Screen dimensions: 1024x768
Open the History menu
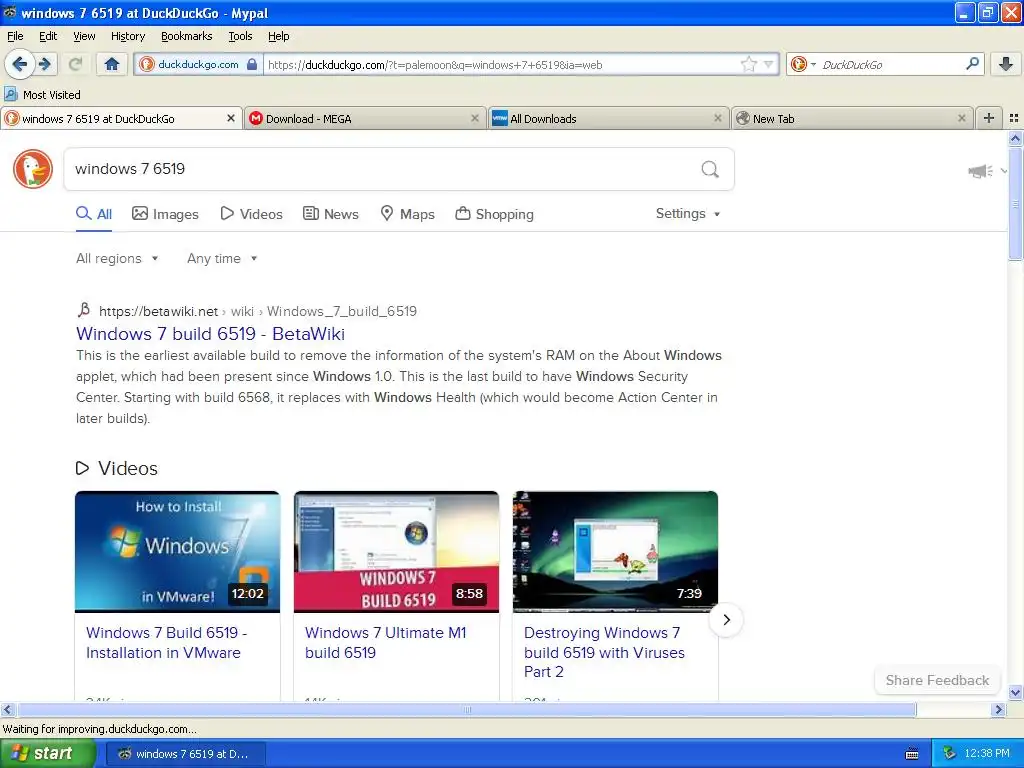click(127, 36)
